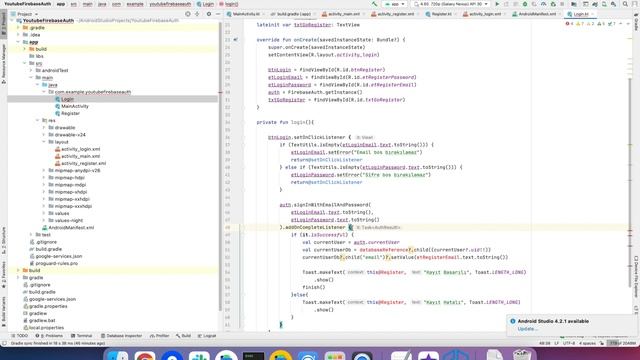Click the Update link in the Android Studio notification
Screen dimensions: 640x360
527,329
